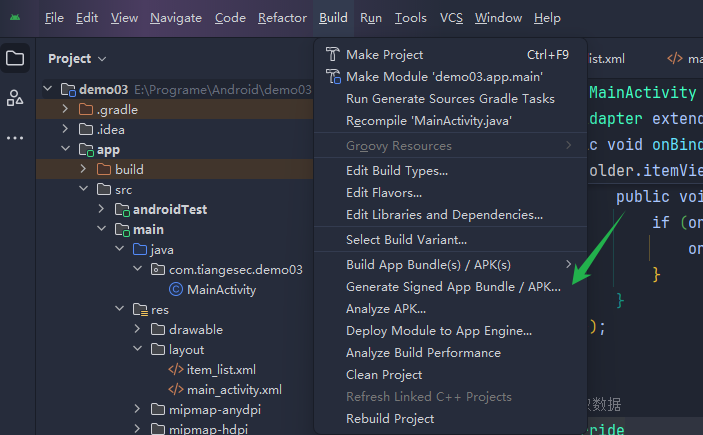
Task: Open the VCS menu
Action: (451, 18)
